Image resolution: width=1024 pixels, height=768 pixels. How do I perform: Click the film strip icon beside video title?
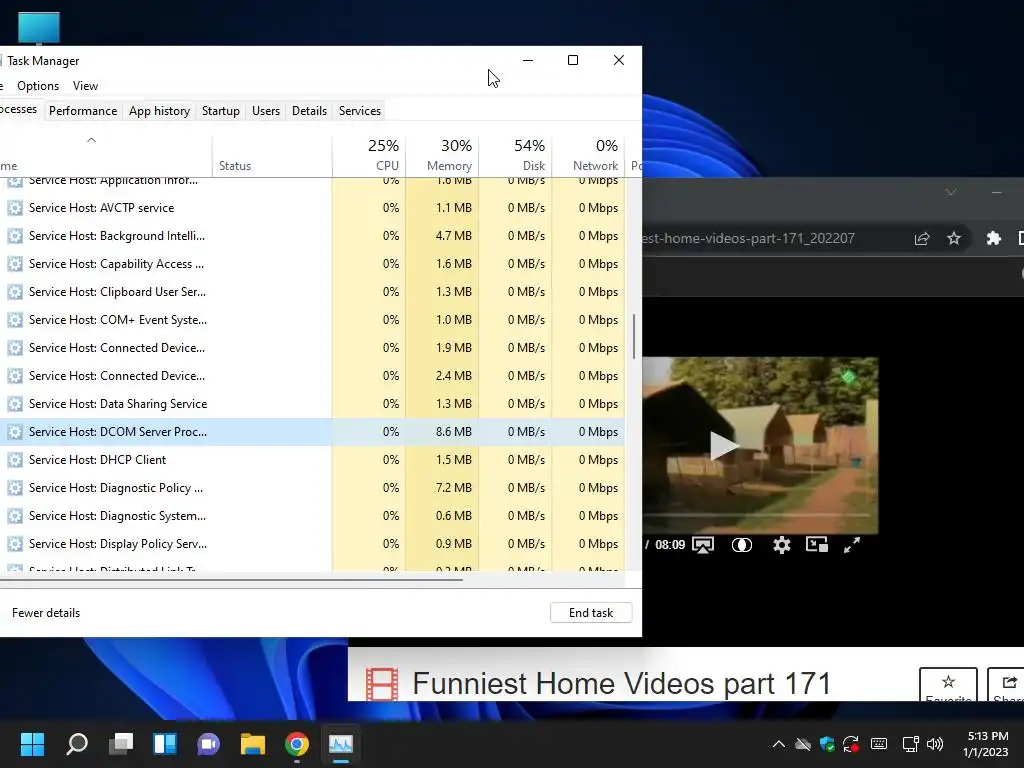click(382, 684)
